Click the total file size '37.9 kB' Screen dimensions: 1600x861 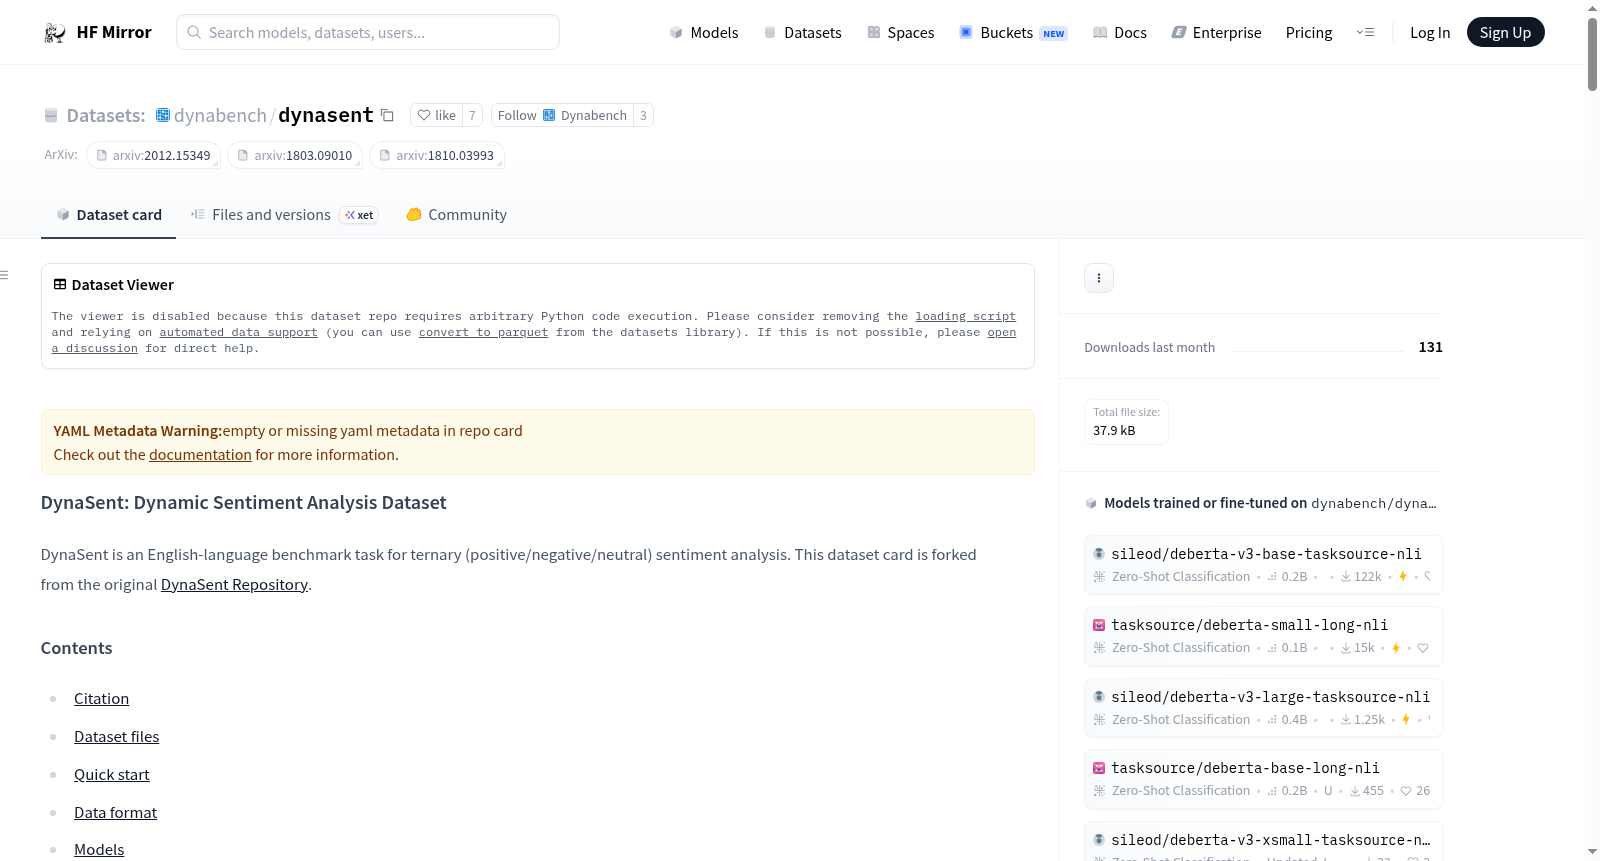1114,431
